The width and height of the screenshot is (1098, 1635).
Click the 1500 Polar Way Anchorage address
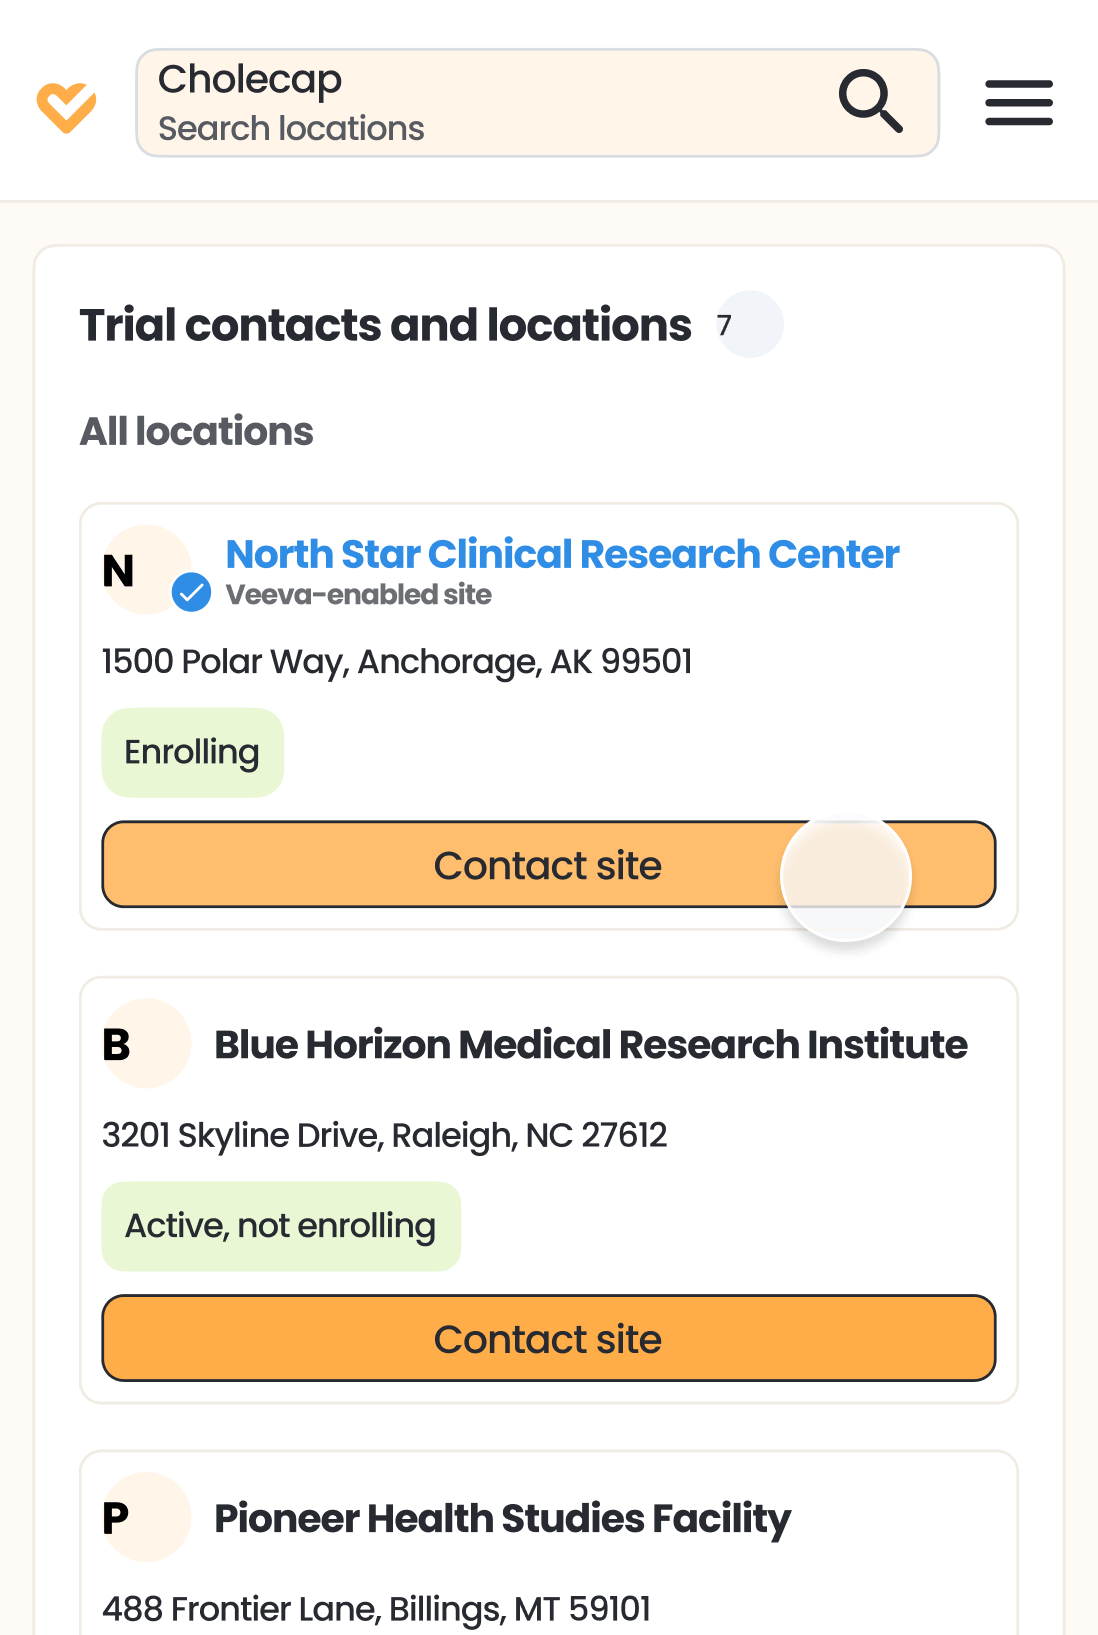point(397,661)
